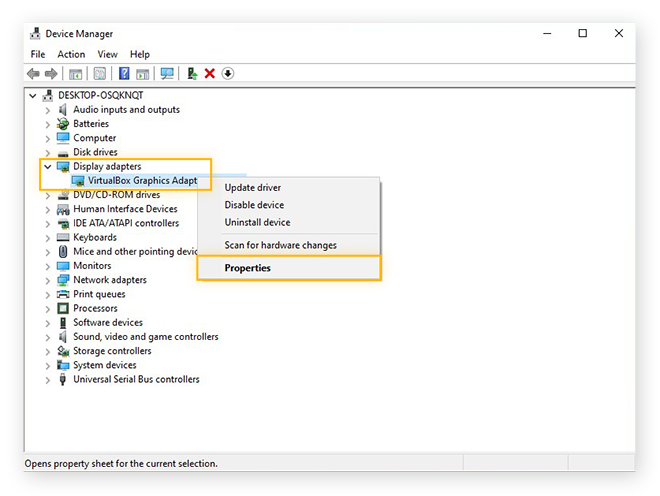This screenshot has width=660, height=496.
Task: Expand the Software devices node arrow
Action: (48, 323)
